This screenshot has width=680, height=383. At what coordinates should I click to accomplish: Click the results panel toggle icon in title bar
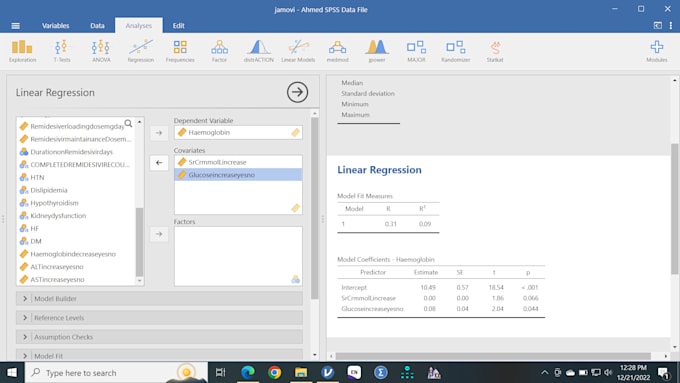(658, 26)
